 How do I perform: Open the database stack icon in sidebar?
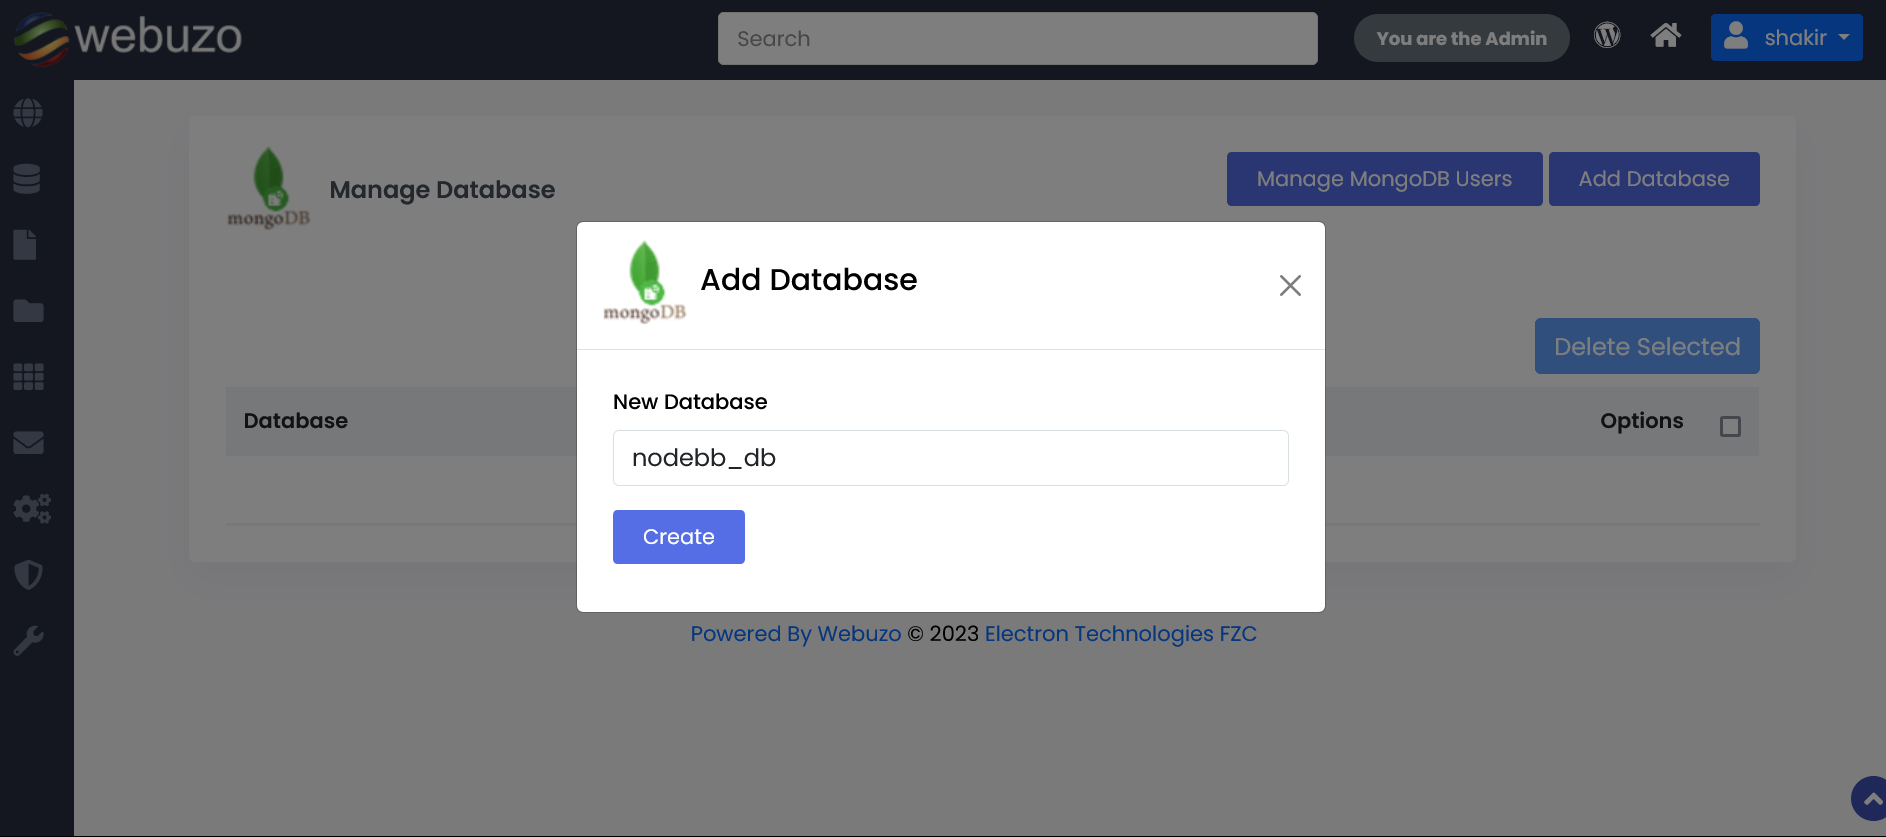[x=27, y=179]
